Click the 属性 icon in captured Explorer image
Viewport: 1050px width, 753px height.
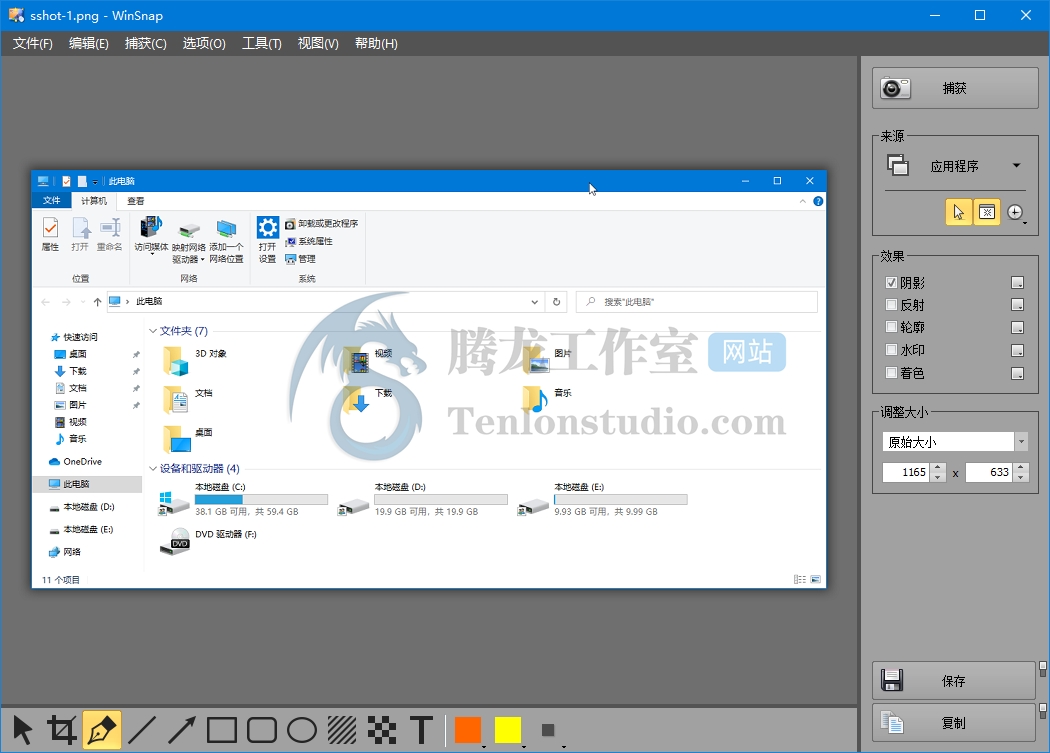pyautogui.click(x=50, y=234)
